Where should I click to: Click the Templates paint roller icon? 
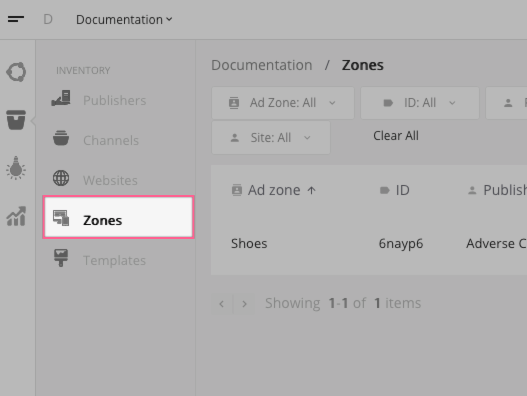point(61,258)
